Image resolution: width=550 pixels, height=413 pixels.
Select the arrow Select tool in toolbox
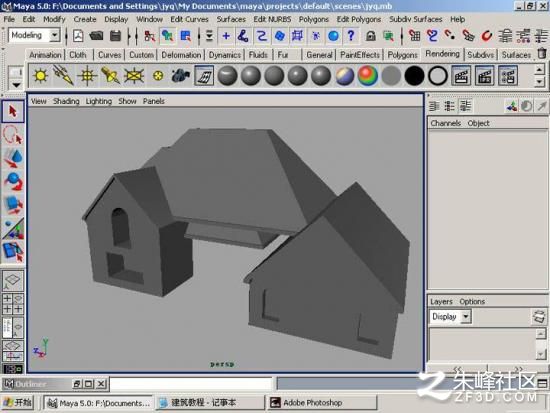click(13, 112)
